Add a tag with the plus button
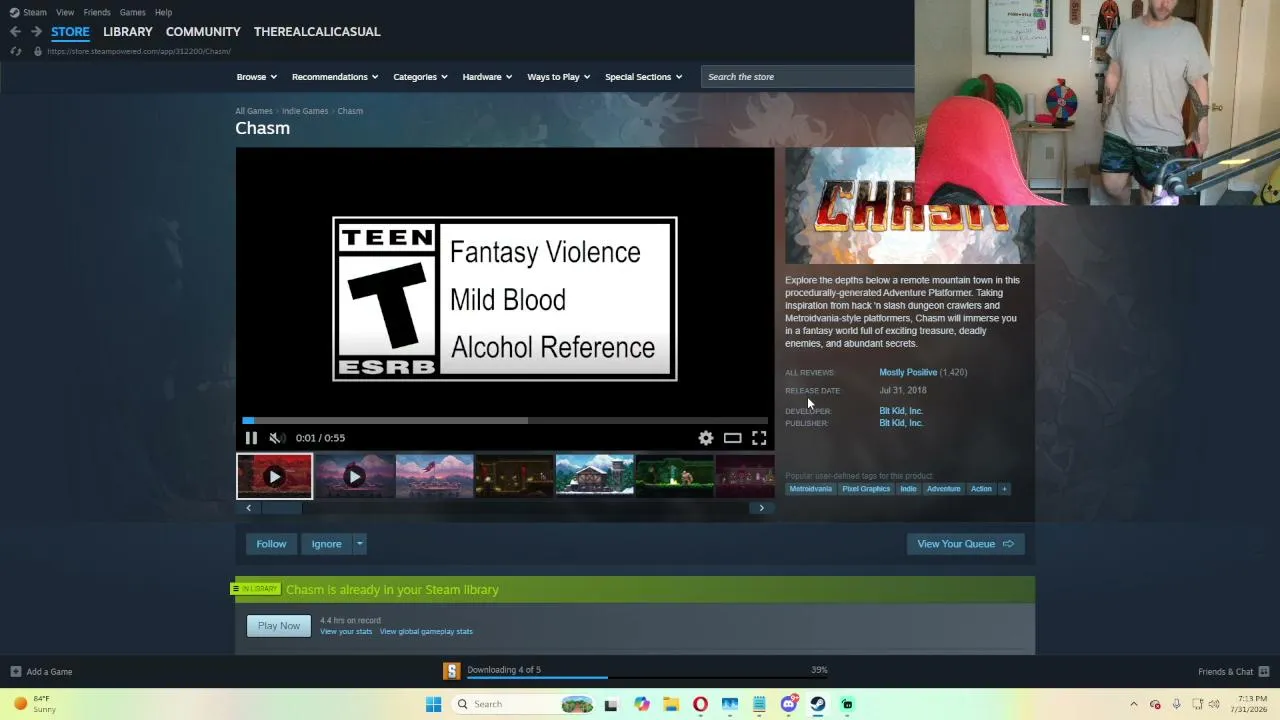 [1004, 489]
